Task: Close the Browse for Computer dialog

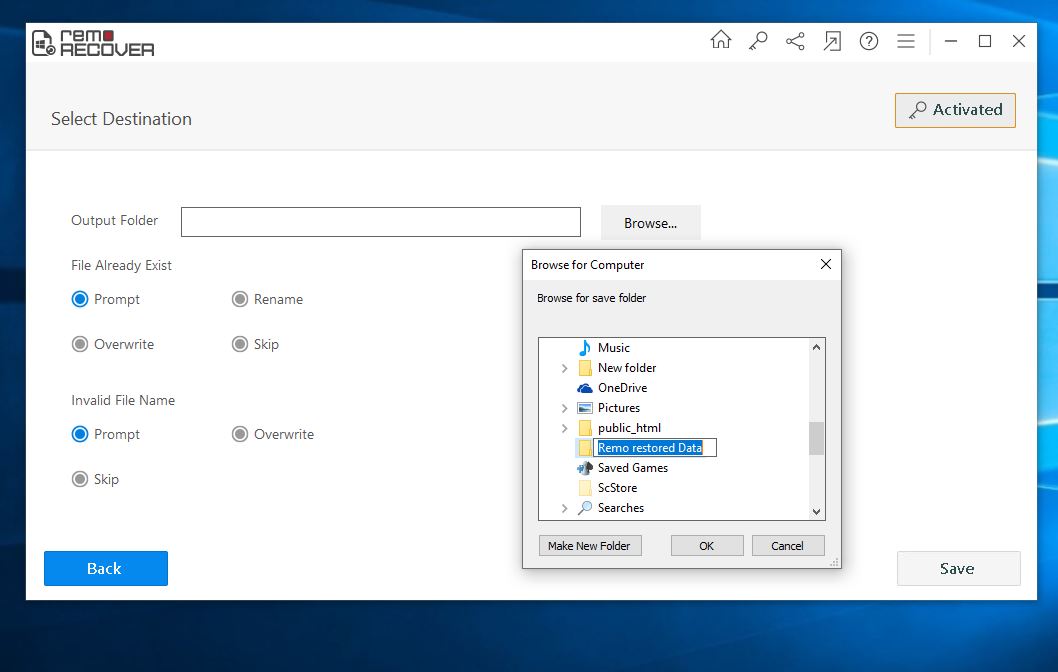Action: point(825,264)
